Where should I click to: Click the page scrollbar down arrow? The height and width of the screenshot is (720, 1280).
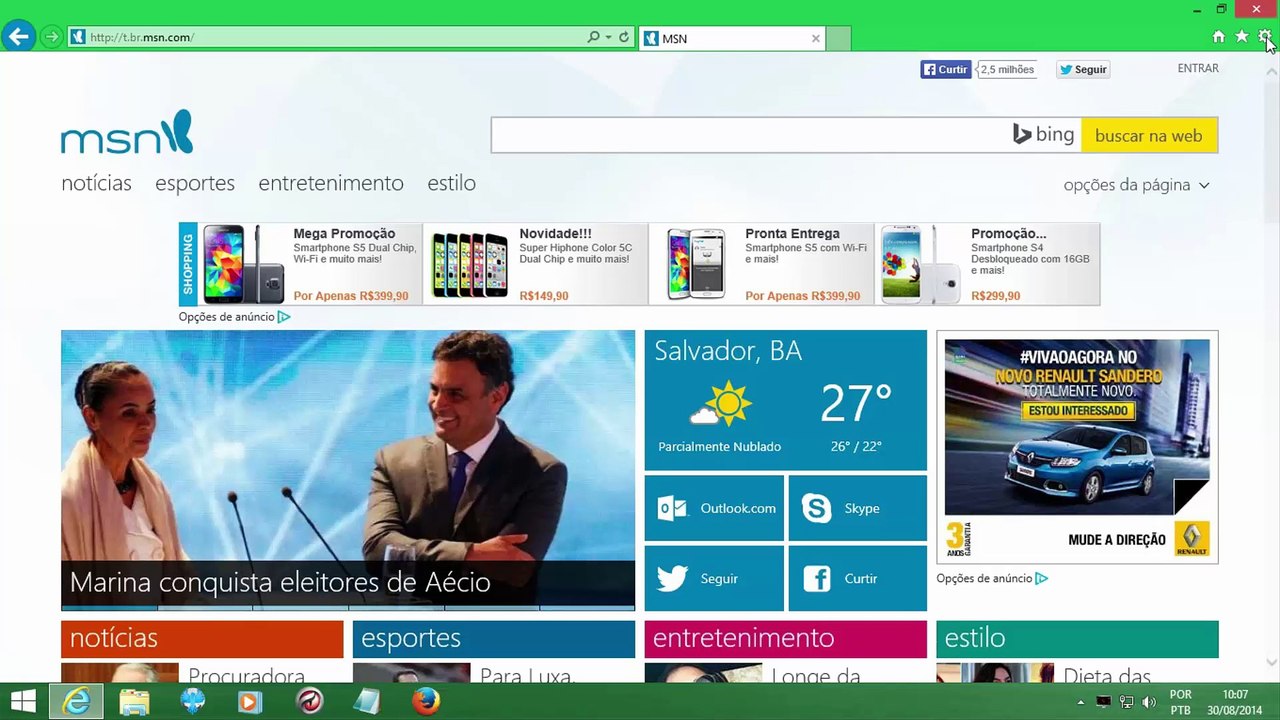[1272, 662]
